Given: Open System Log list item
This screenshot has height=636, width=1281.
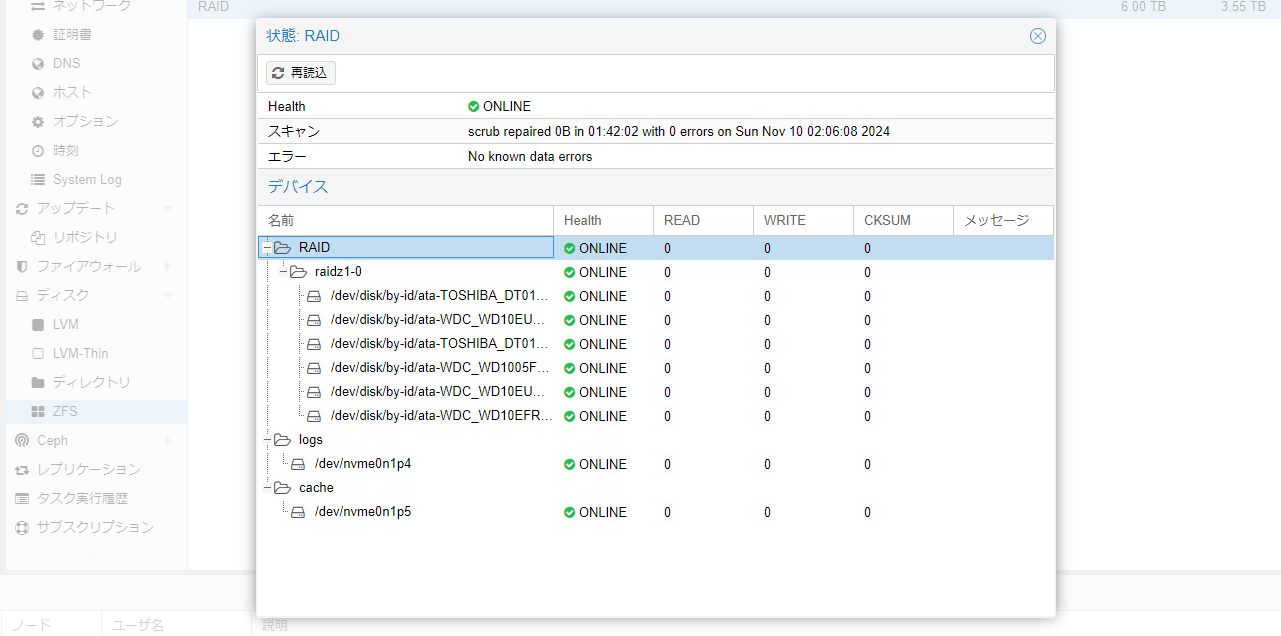Looking at the screenshot, I should point(87,180).
